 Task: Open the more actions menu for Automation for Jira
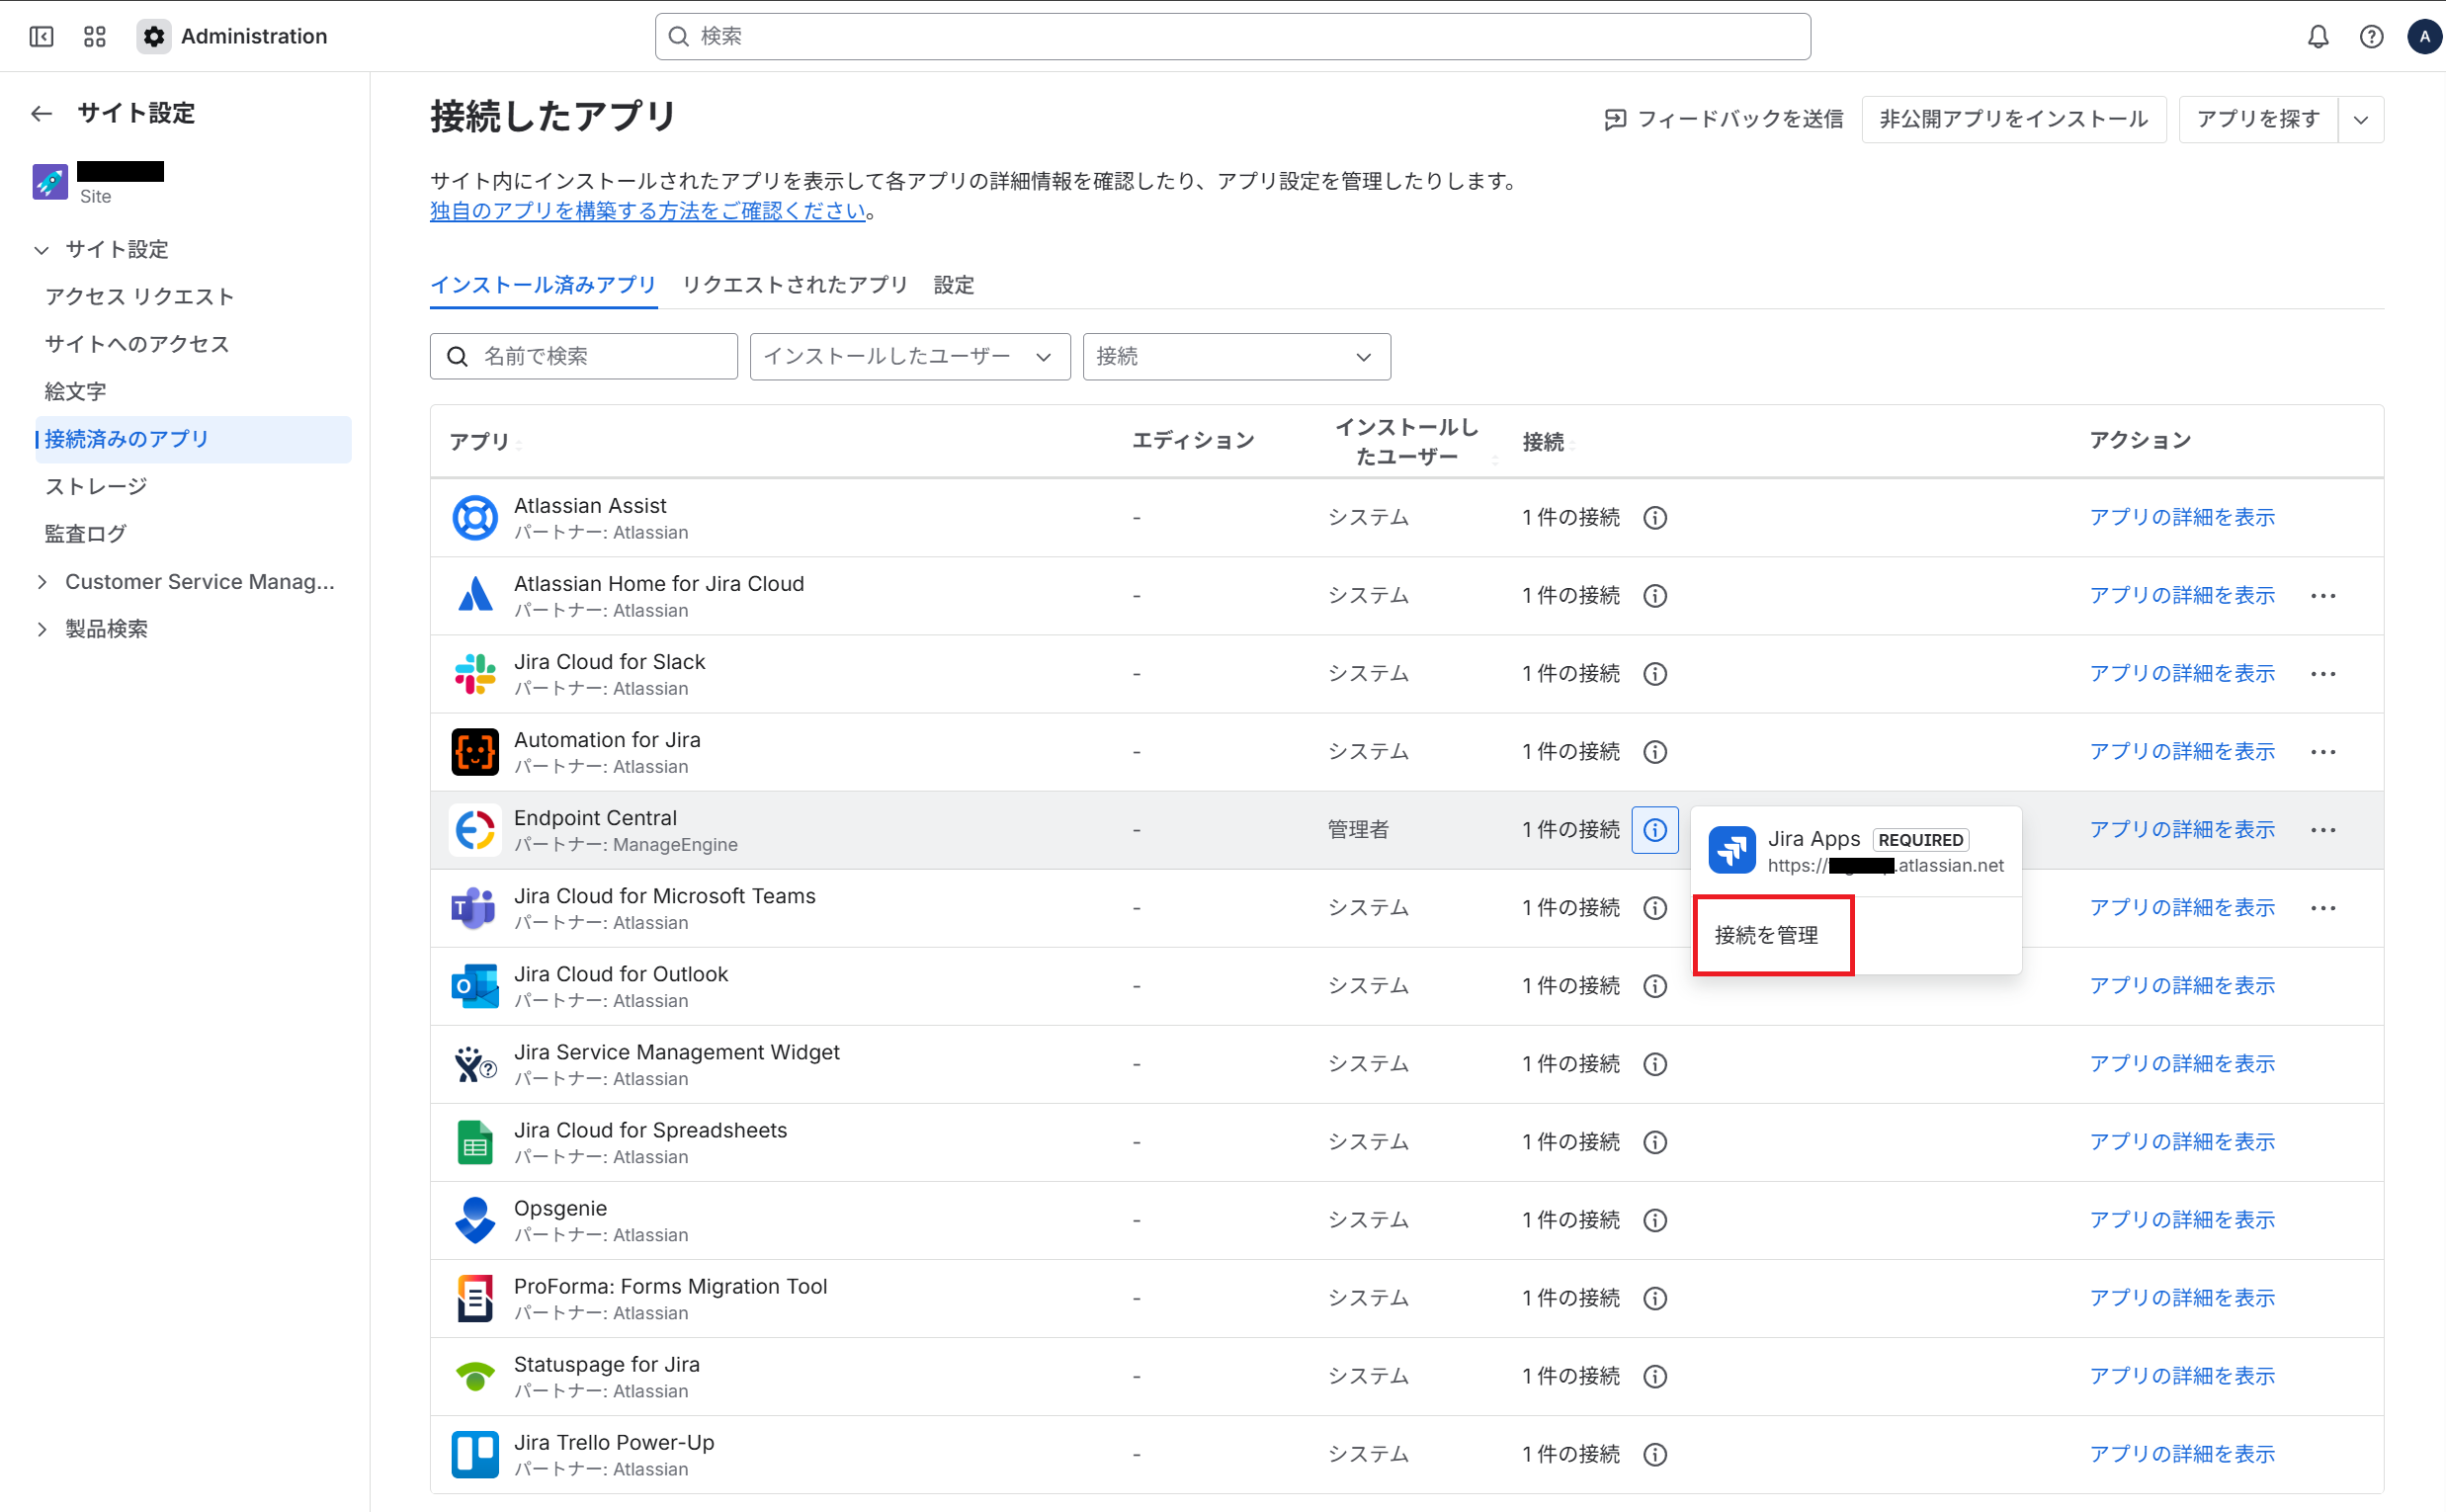2323,752
